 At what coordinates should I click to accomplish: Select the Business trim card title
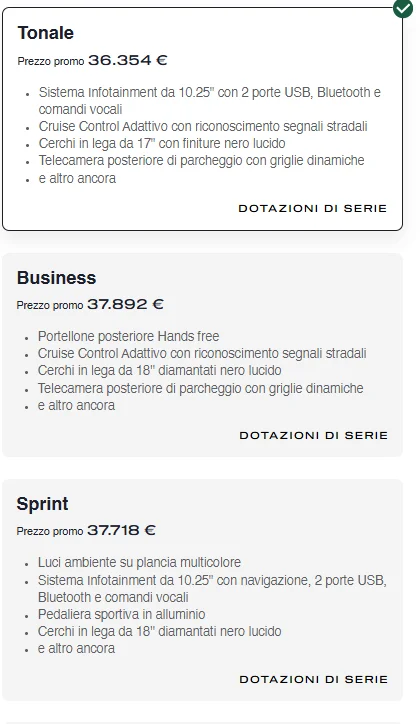click(56, 278)
